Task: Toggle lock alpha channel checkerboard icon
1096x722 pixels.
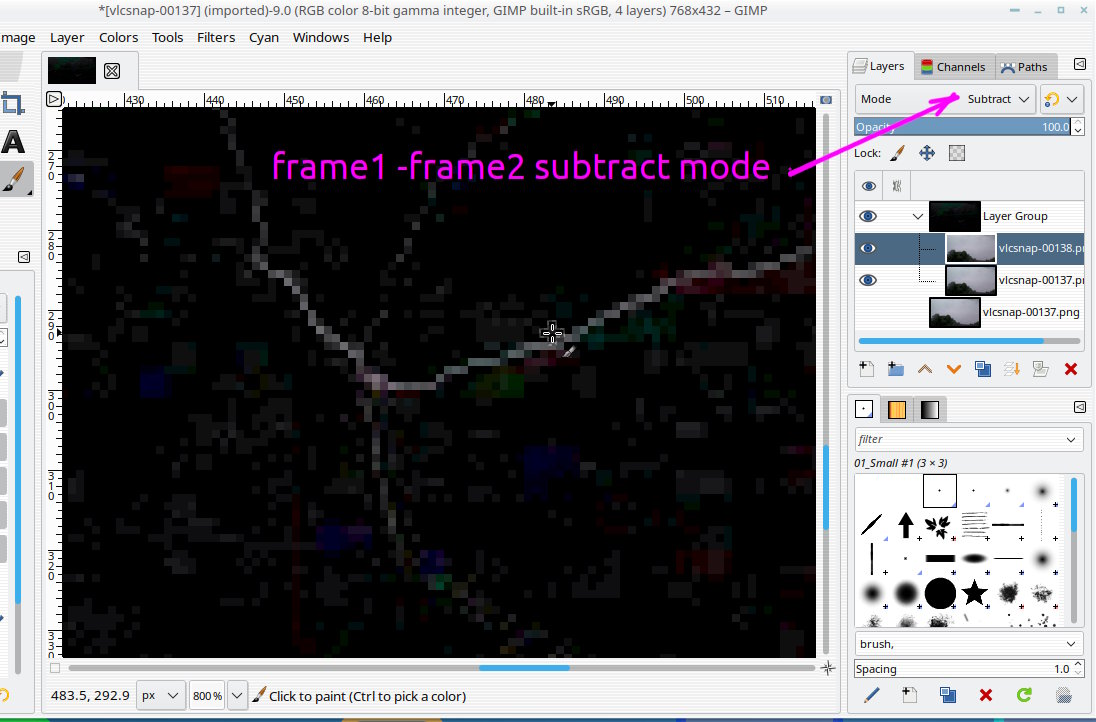Action: [x=957, y=153]
